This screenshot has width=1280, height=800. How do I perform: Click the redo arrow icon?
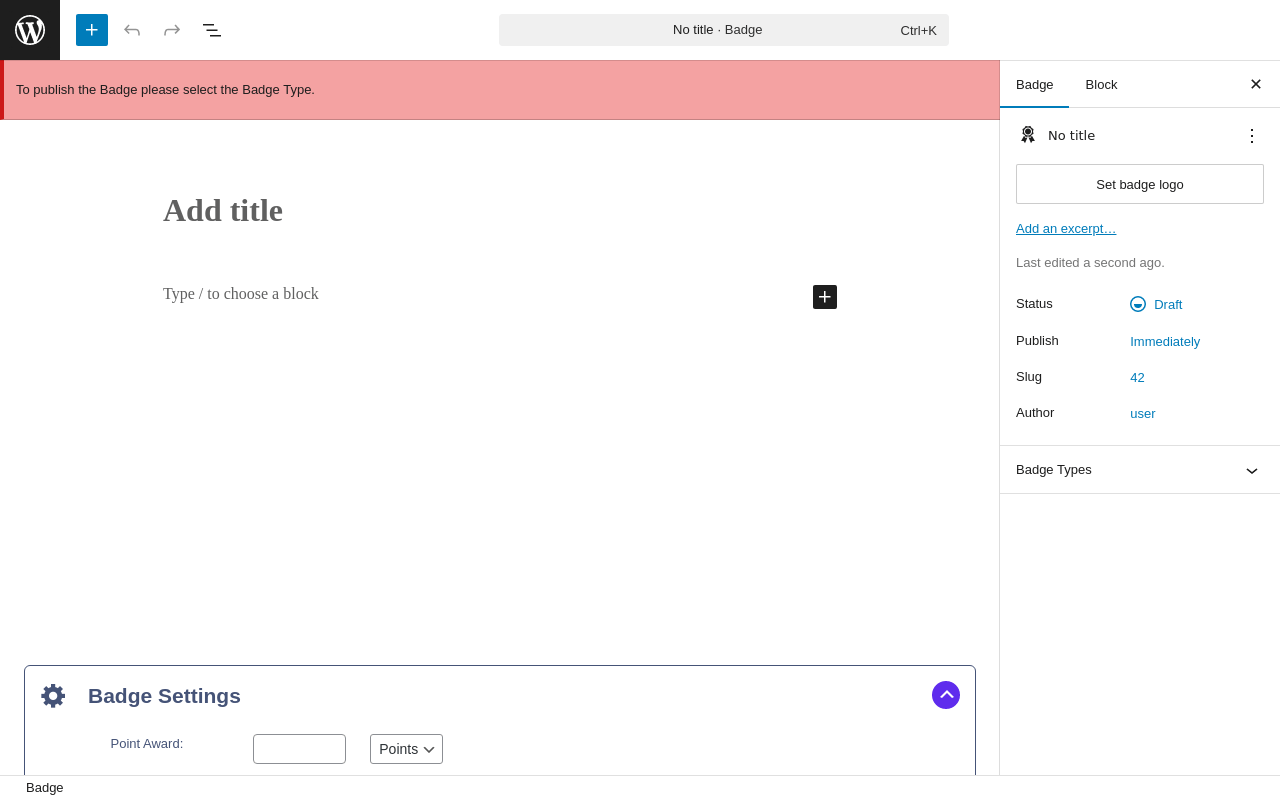click(172, 30)
